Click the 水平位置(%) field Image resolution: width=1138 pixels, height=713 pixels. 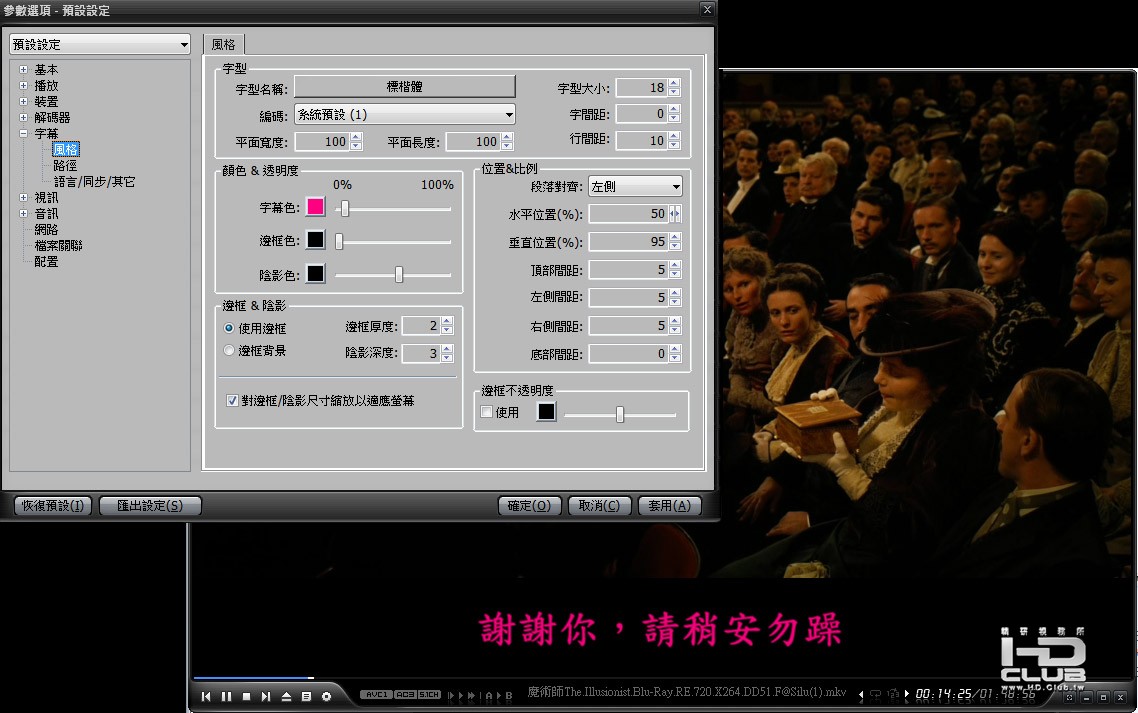pos(629,213)
